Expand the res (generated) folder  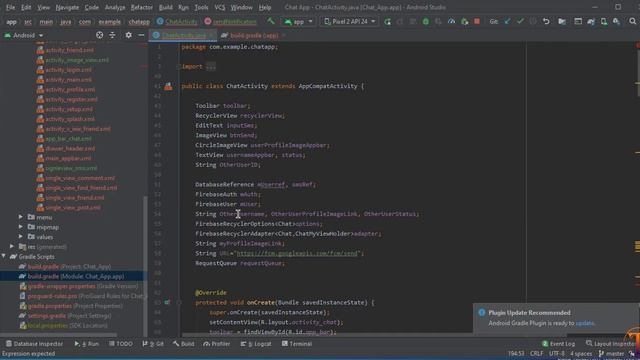tap(12, 247)
